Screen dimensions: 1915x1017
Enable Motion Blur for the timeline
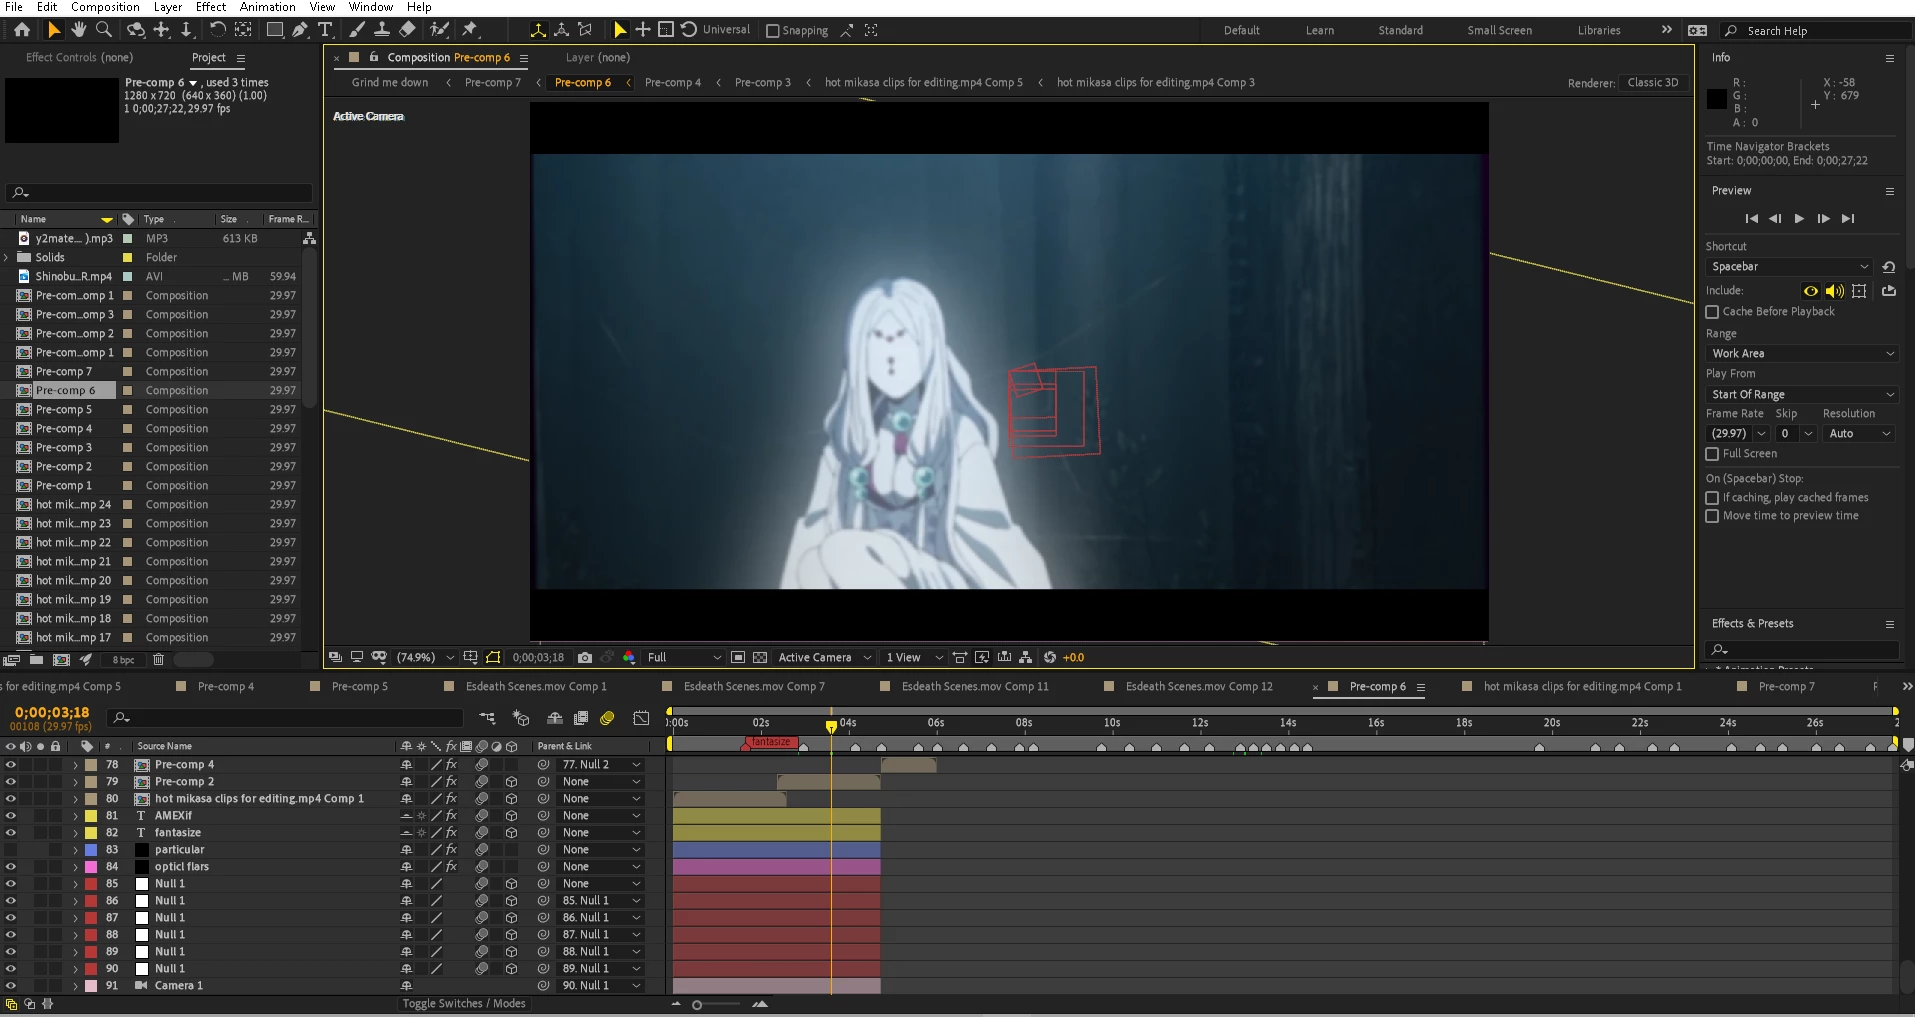[607, 718]
